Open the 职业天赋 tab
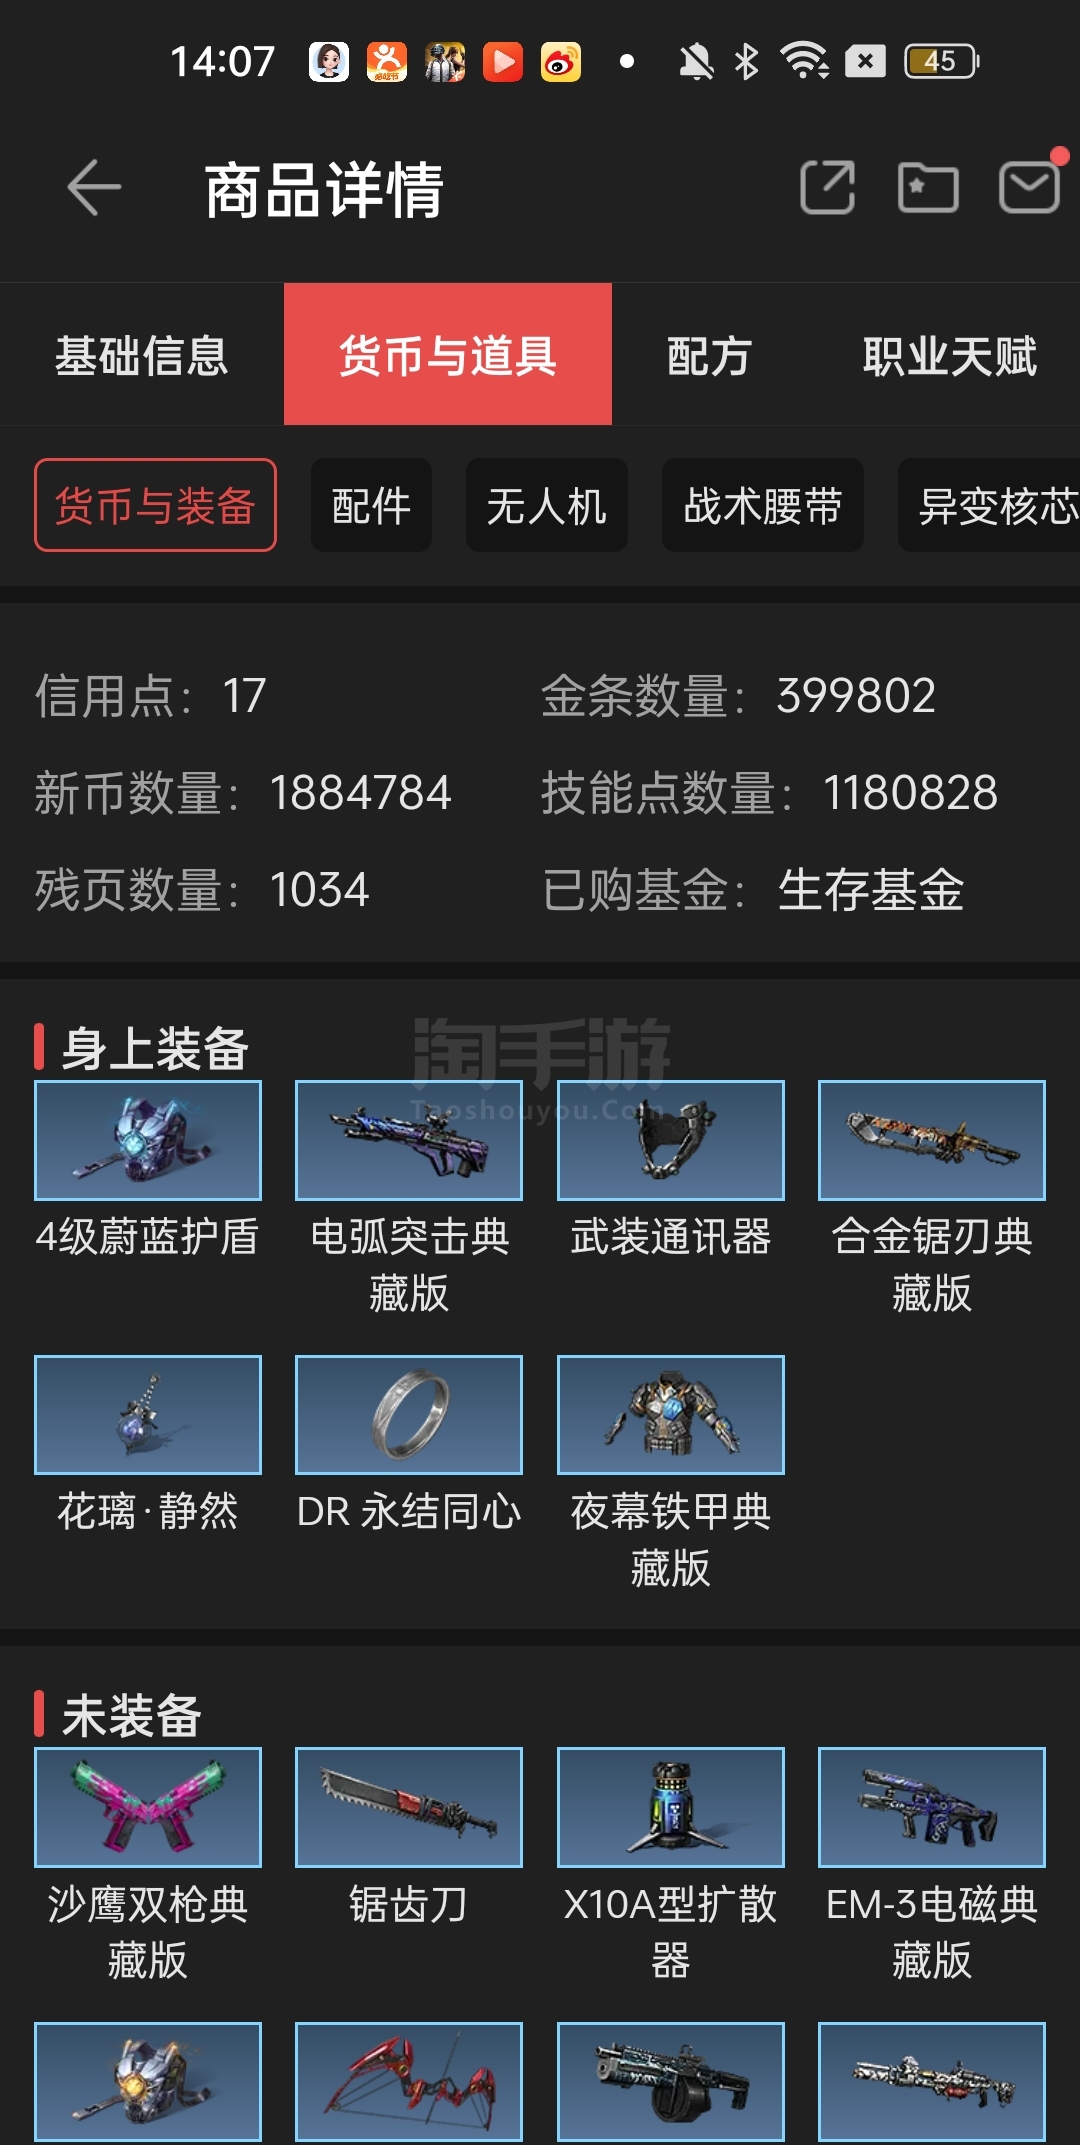This screenshot has height=2145, width=1080. coord(950,355)
